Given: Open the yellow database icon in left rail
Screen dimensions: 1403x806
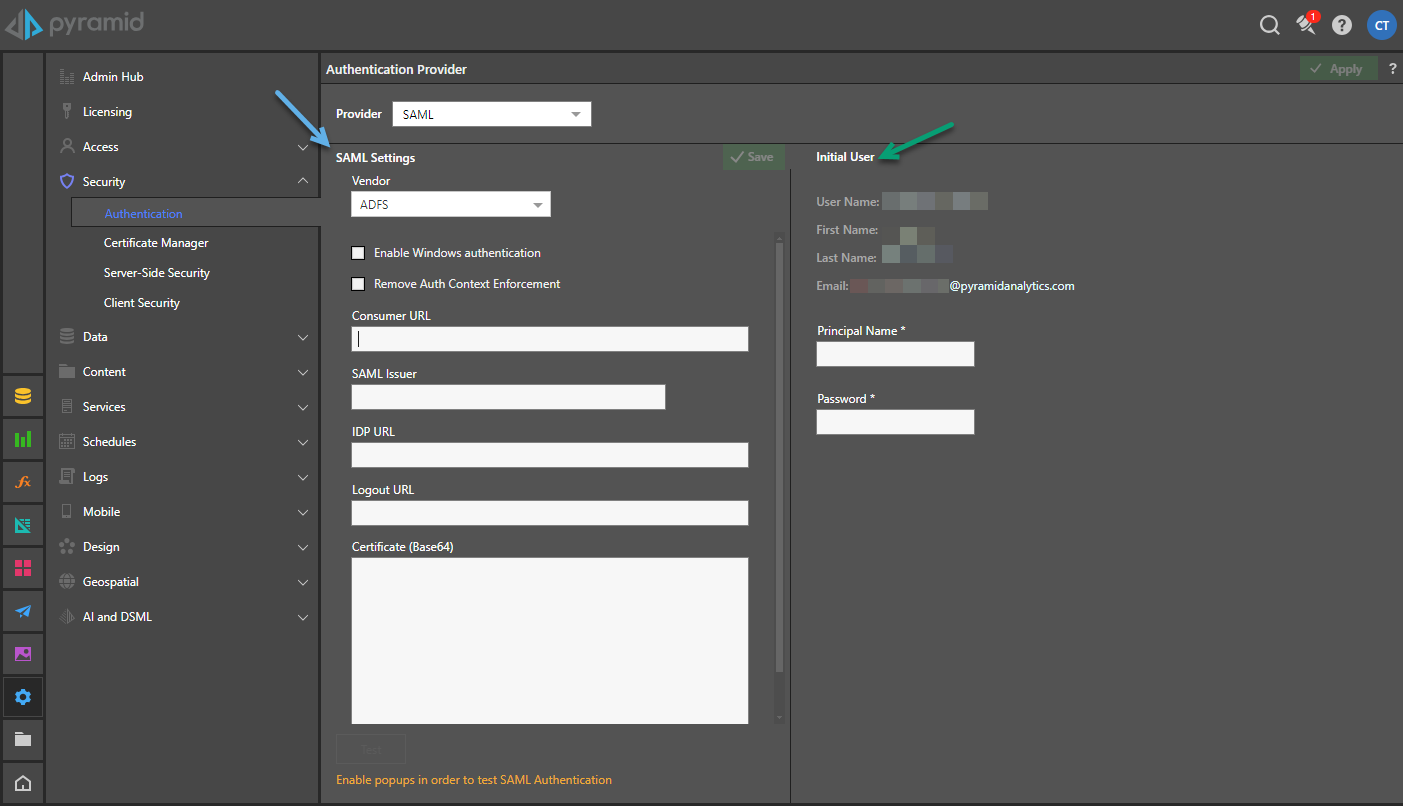Looking at the screenshot, I should pyautogui.click(x=23, y=397).
